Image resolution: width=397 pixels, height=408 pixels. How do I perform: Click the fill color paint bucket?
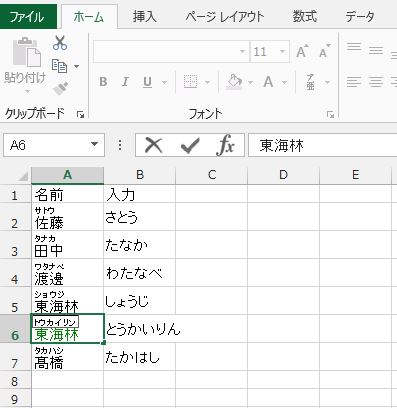(234, 82)
